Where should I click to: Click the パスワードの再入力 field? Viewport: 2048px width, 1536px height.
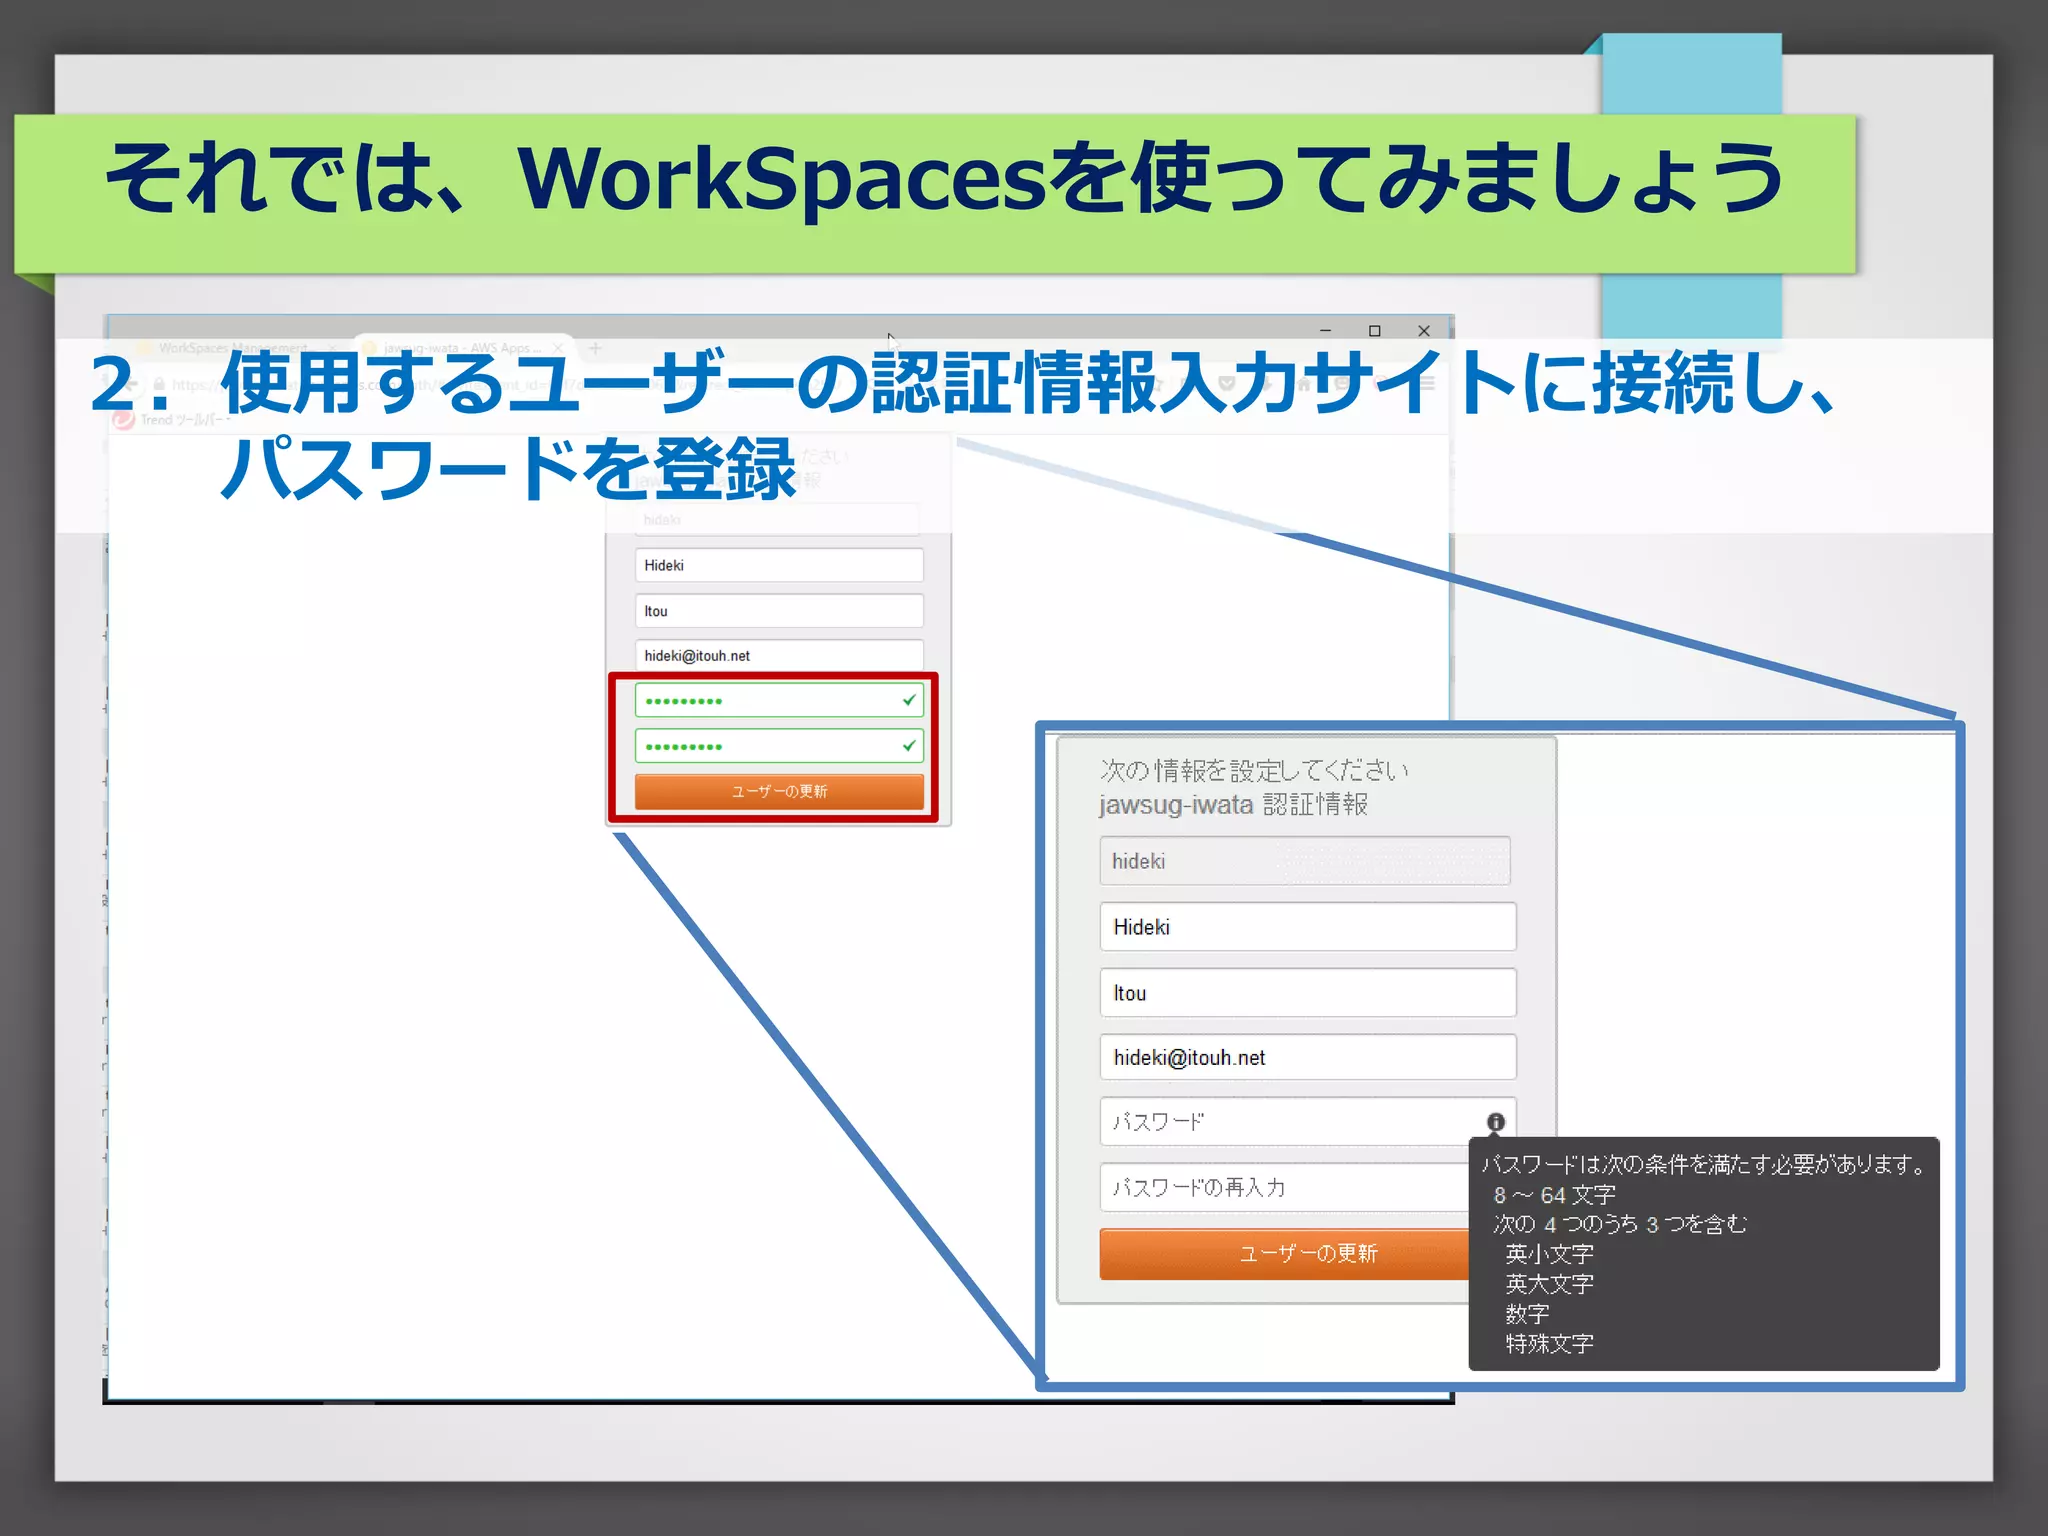[1285, 1187]
